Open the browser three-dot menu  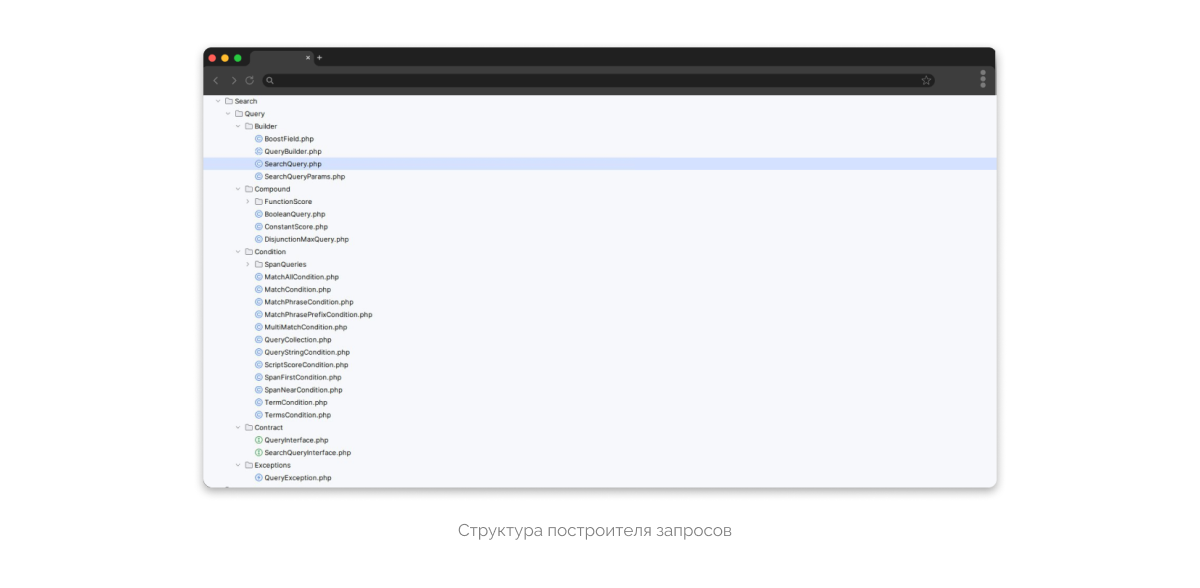click(983, 79)
